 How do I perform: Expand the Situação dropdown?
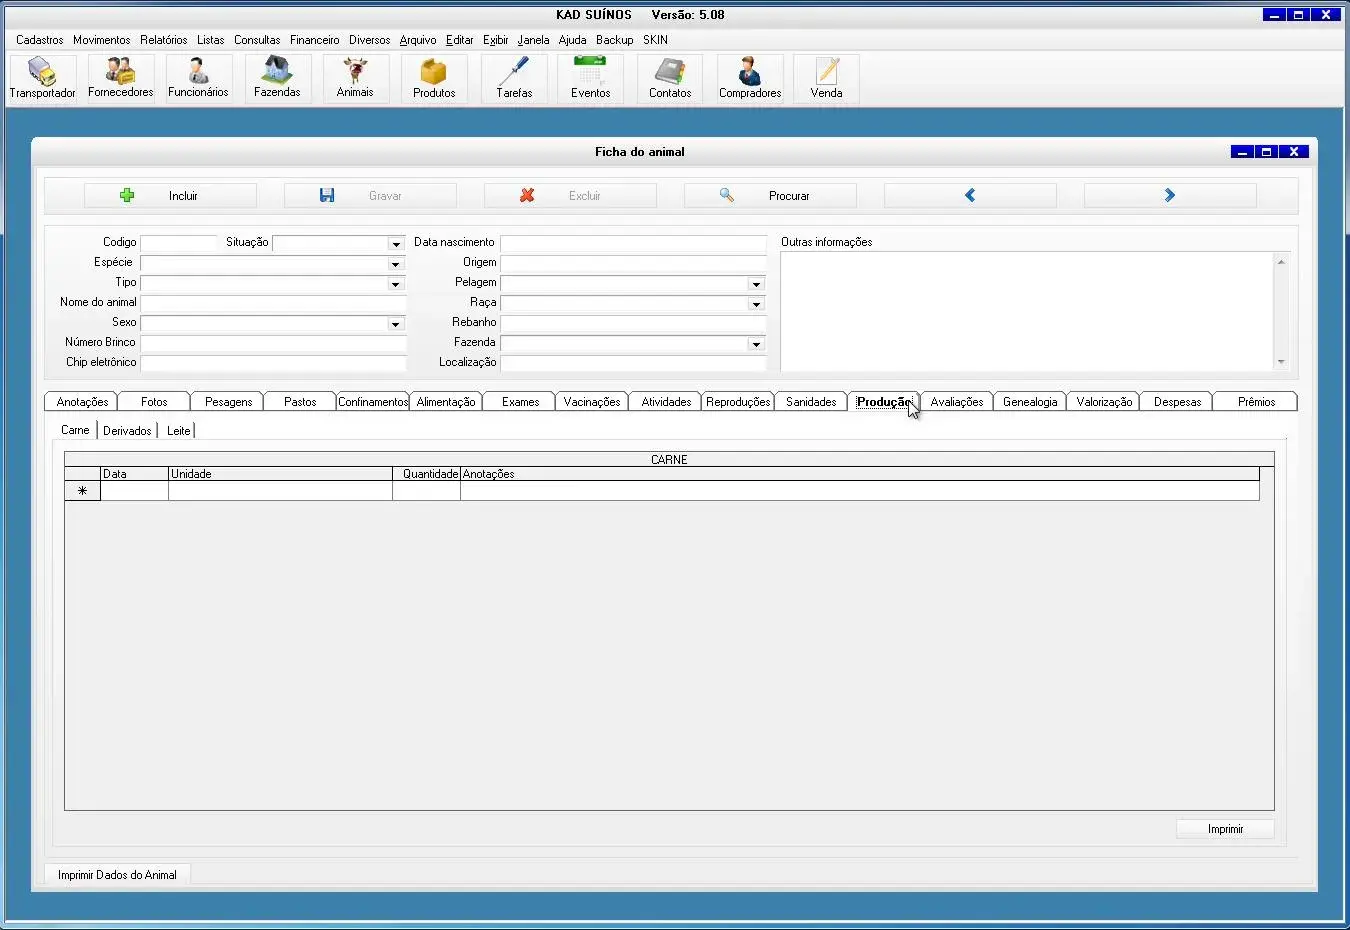pyautogui.click(x=396, y=244)
